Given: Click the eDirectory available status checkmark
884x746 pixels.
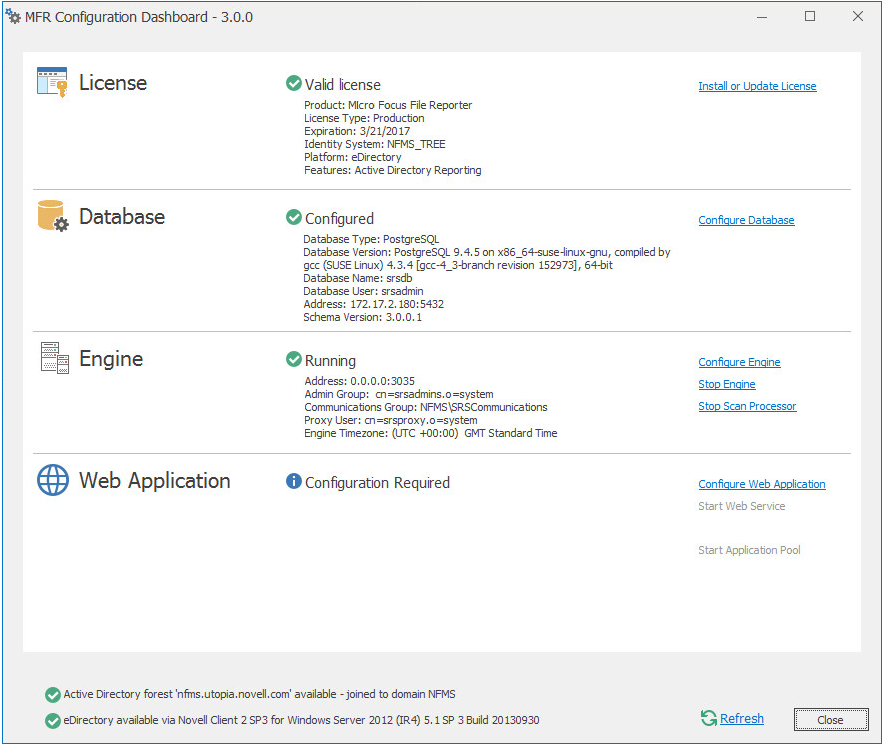Looking at the screenshot, I should [53, 720].
